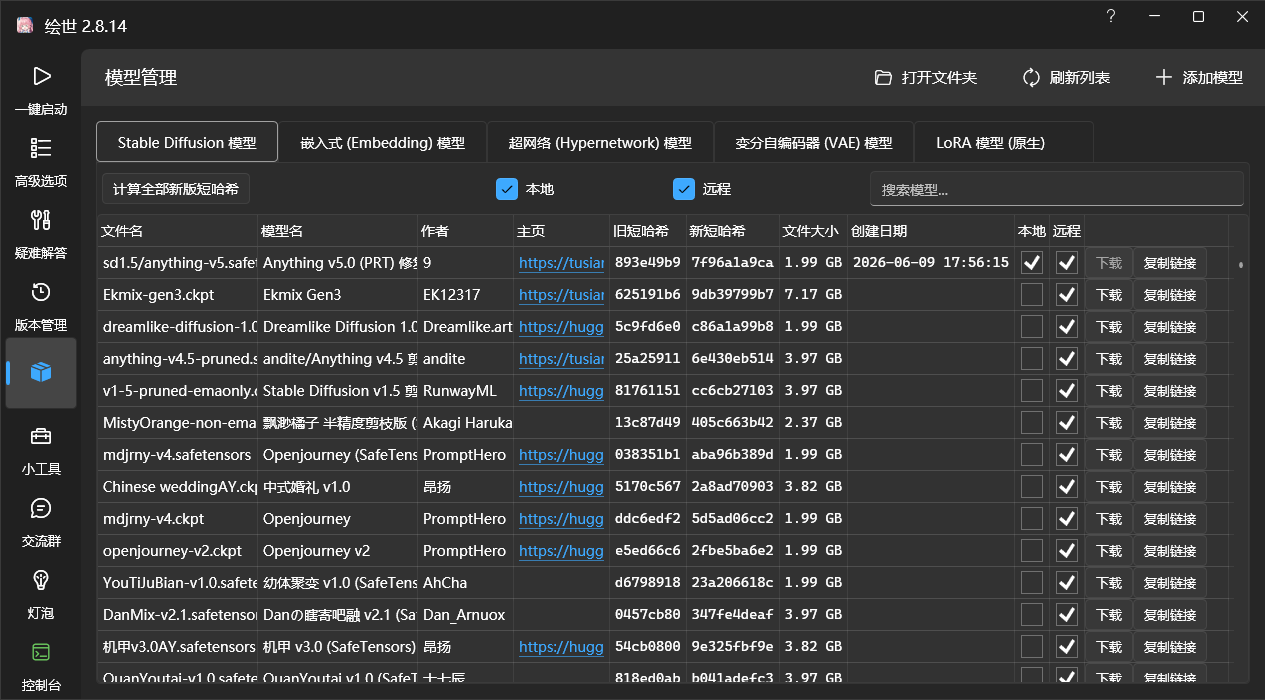This screenshot has height=700, width=1265.
Task: Open 灯泡 lightbulb sidebar icon
Action: pos(41,580)
